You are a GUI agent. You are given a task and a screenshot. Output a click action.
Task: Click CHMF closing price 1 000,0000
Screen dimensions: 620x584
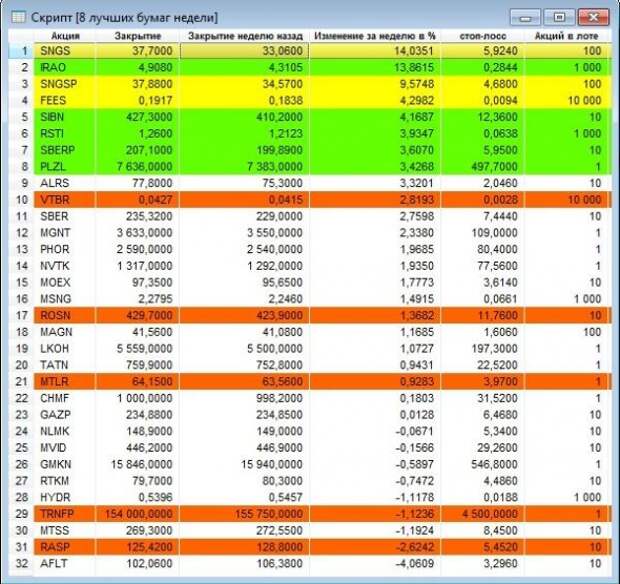[x=145, y=398]
